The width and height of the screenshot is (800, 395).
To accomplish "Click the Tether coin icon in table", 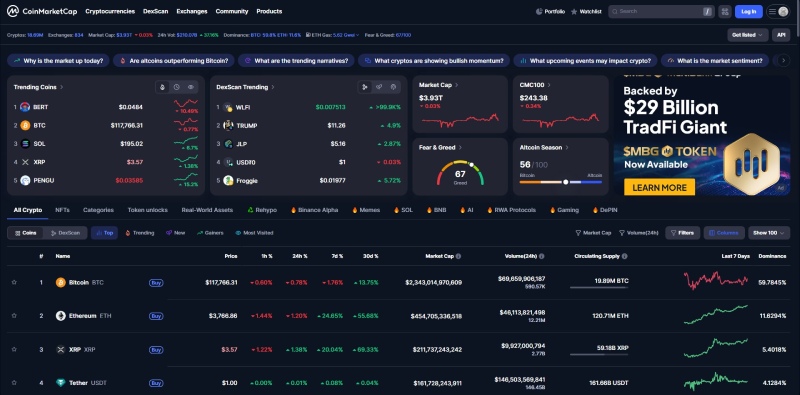I will pyautogui.click(x=61, y=383).
